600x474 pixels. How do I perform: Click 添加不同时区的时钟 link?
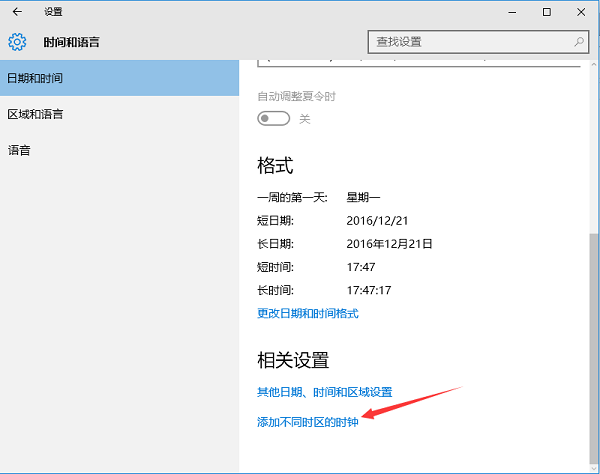(x=308, y=422)
